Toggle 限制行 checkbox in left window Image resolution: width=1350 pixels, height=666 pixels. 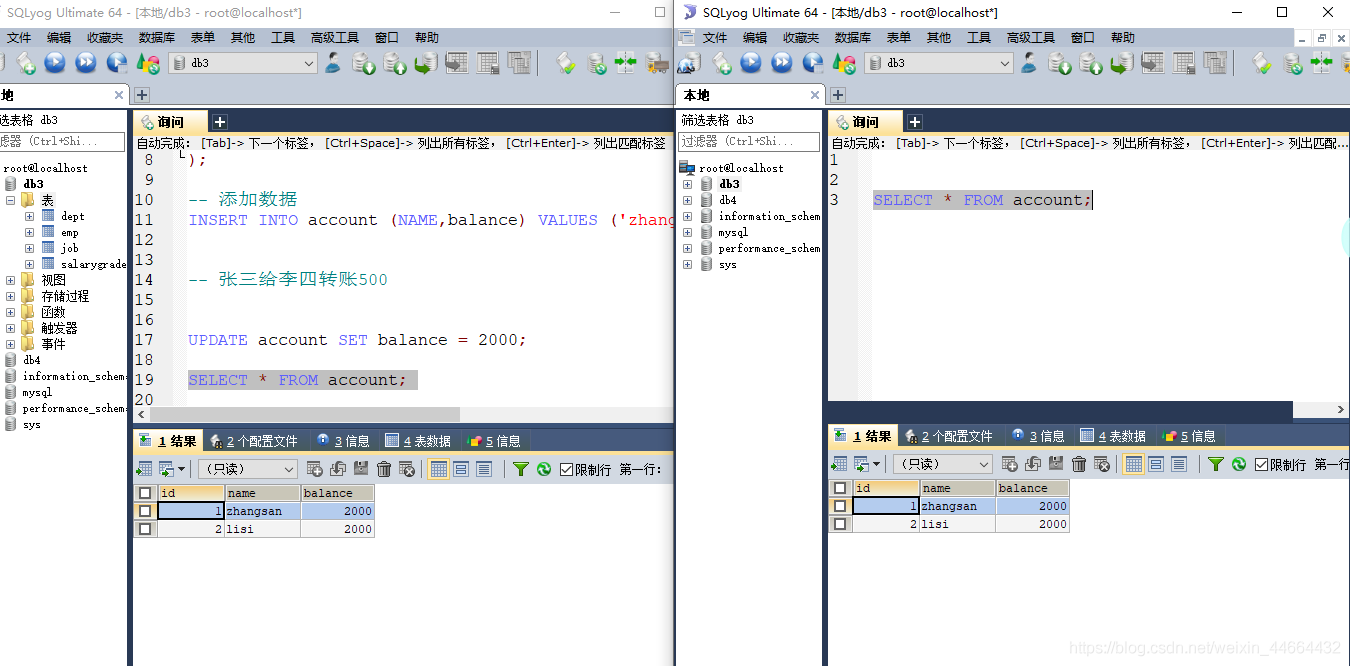click(x=567, y=469)
